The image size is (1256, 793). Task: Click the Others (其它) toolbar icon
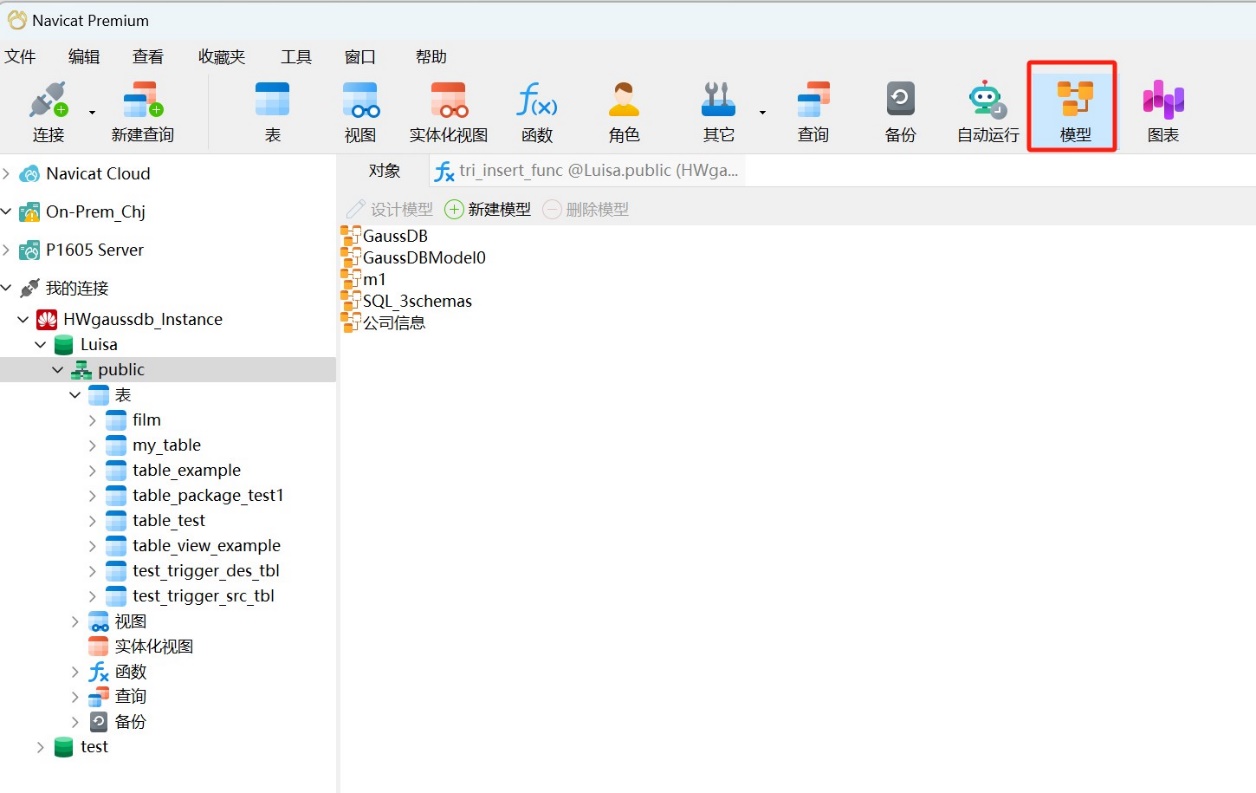(x=718, y=111)
